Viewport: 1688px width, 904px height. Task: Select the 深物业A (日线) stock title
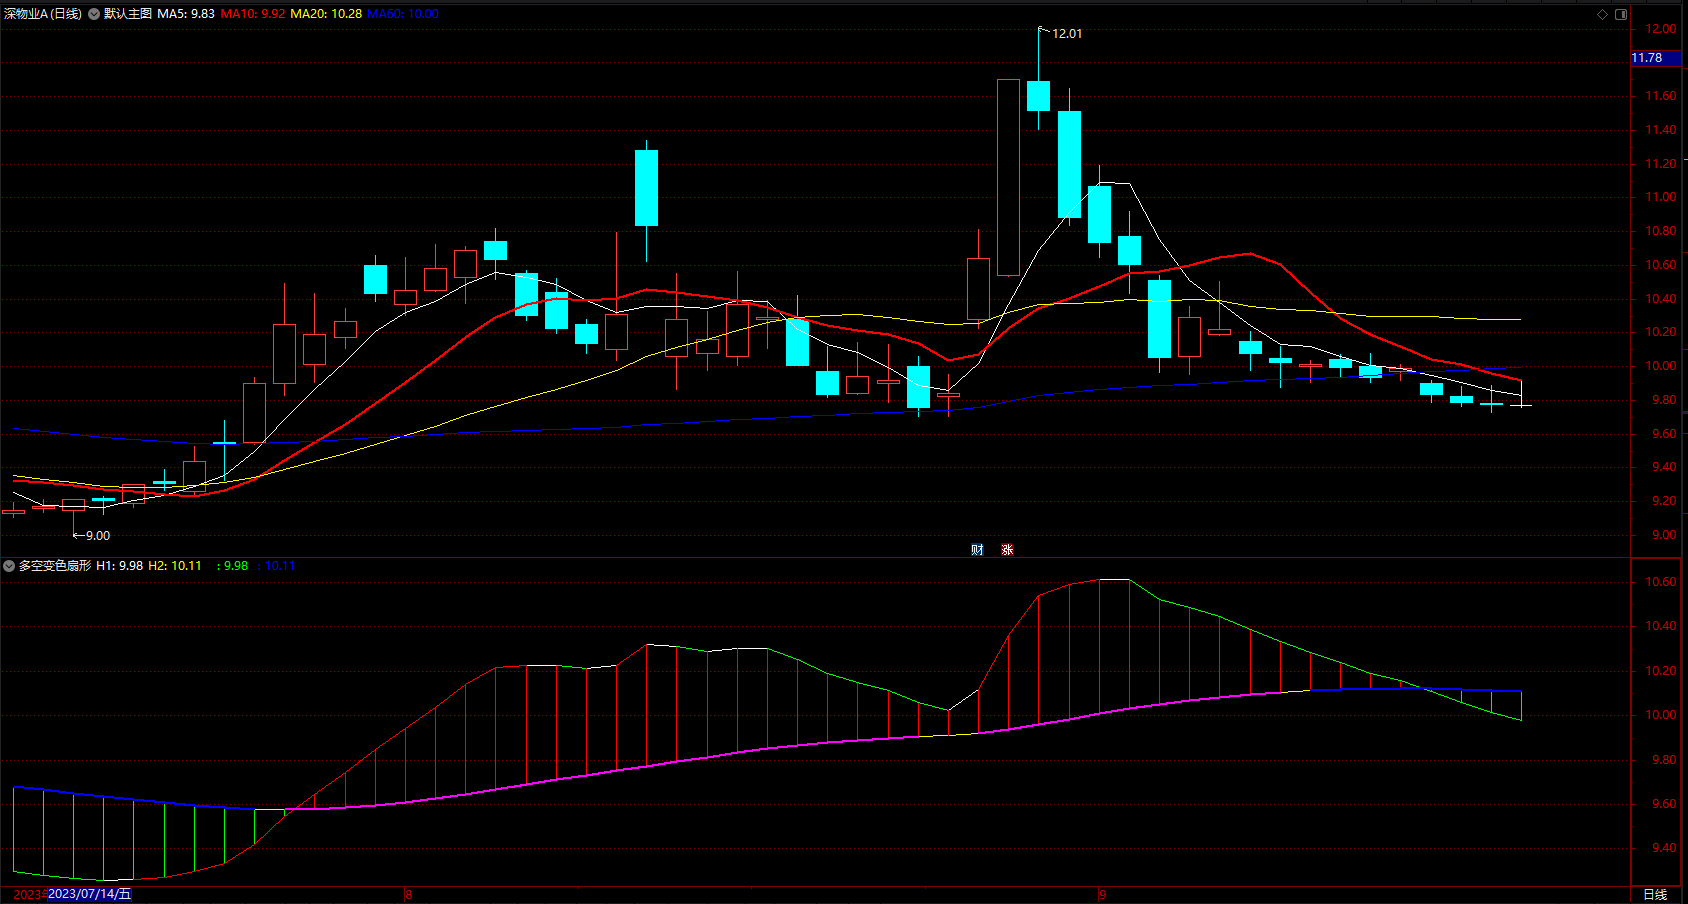coord(43,14)
